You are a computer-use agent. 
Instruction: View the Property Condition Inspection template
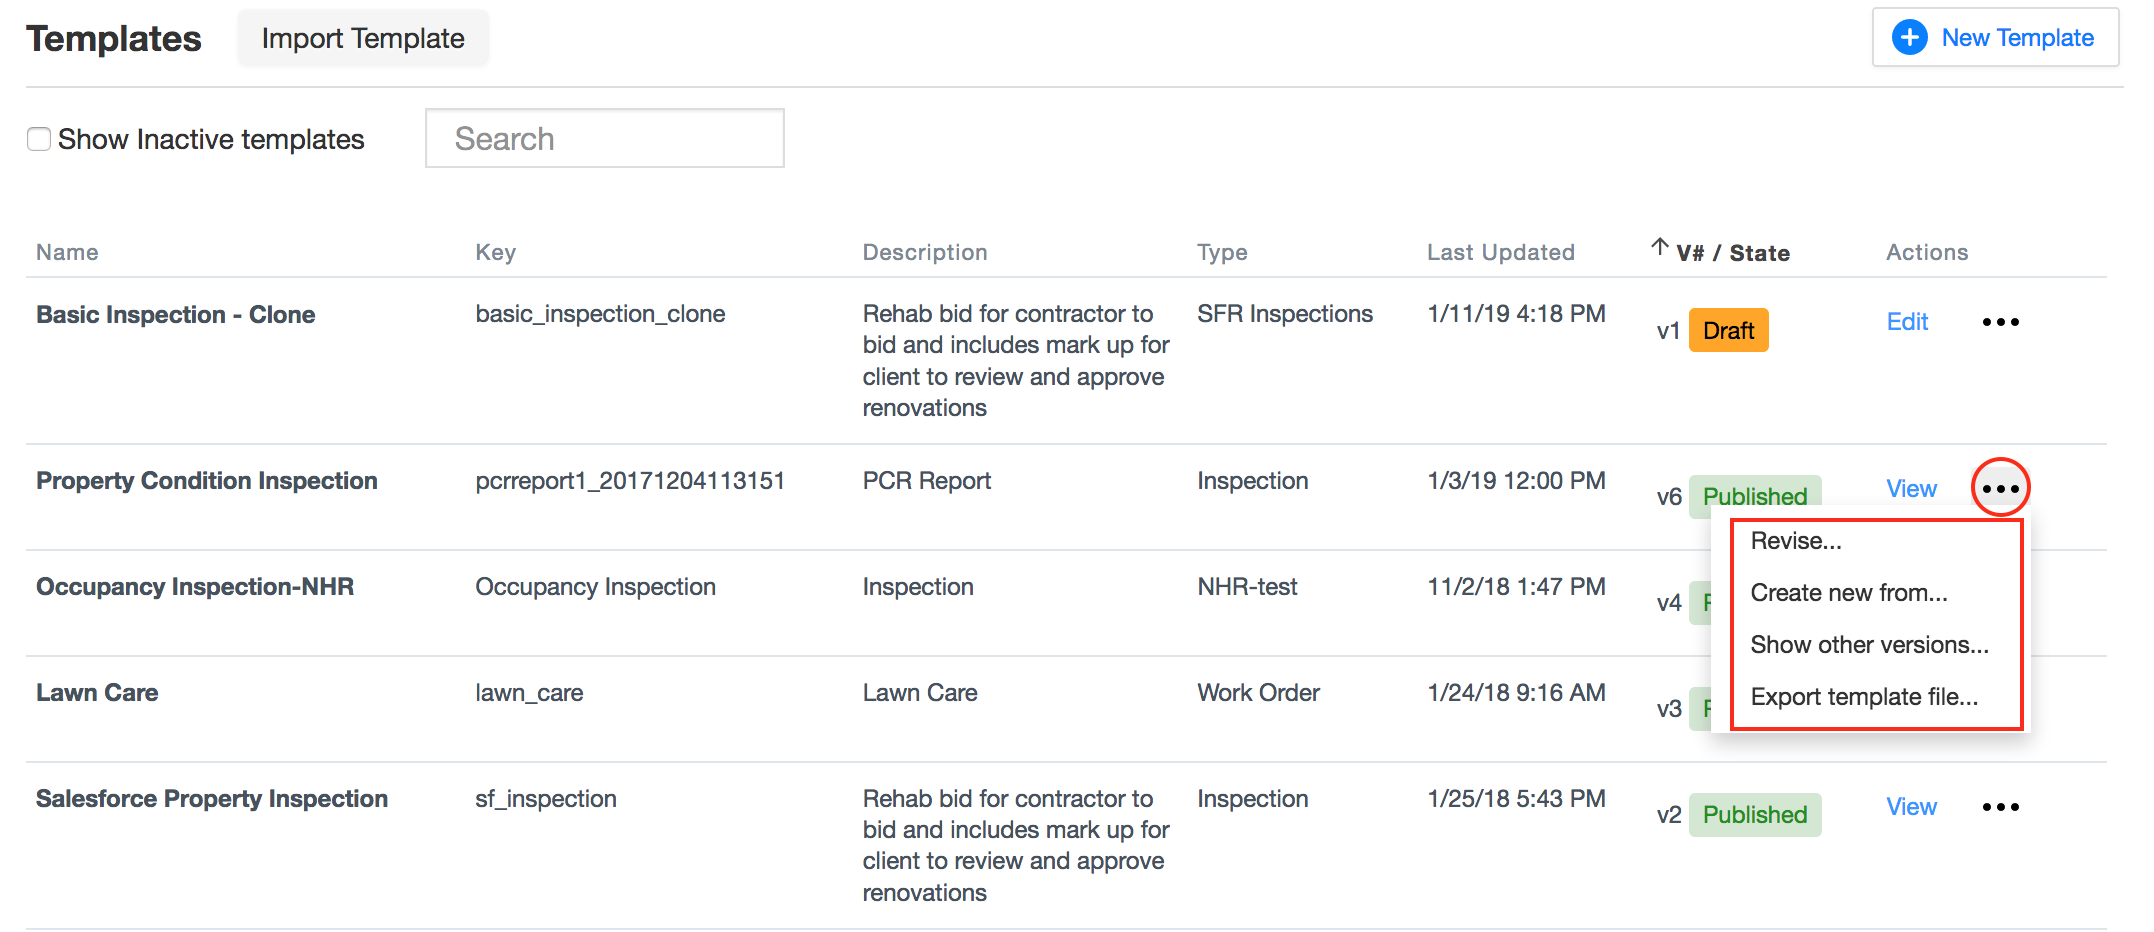point(1911,488)
